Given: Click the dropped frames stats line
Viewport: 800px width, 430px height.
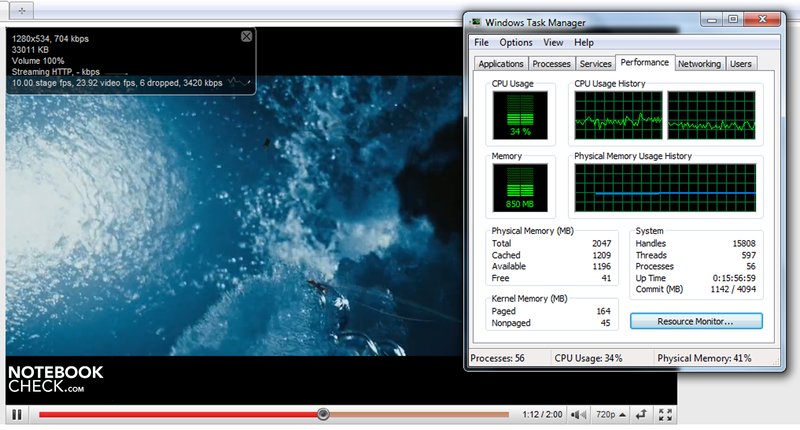Looking at the screenshot, I should pos(117,83).
